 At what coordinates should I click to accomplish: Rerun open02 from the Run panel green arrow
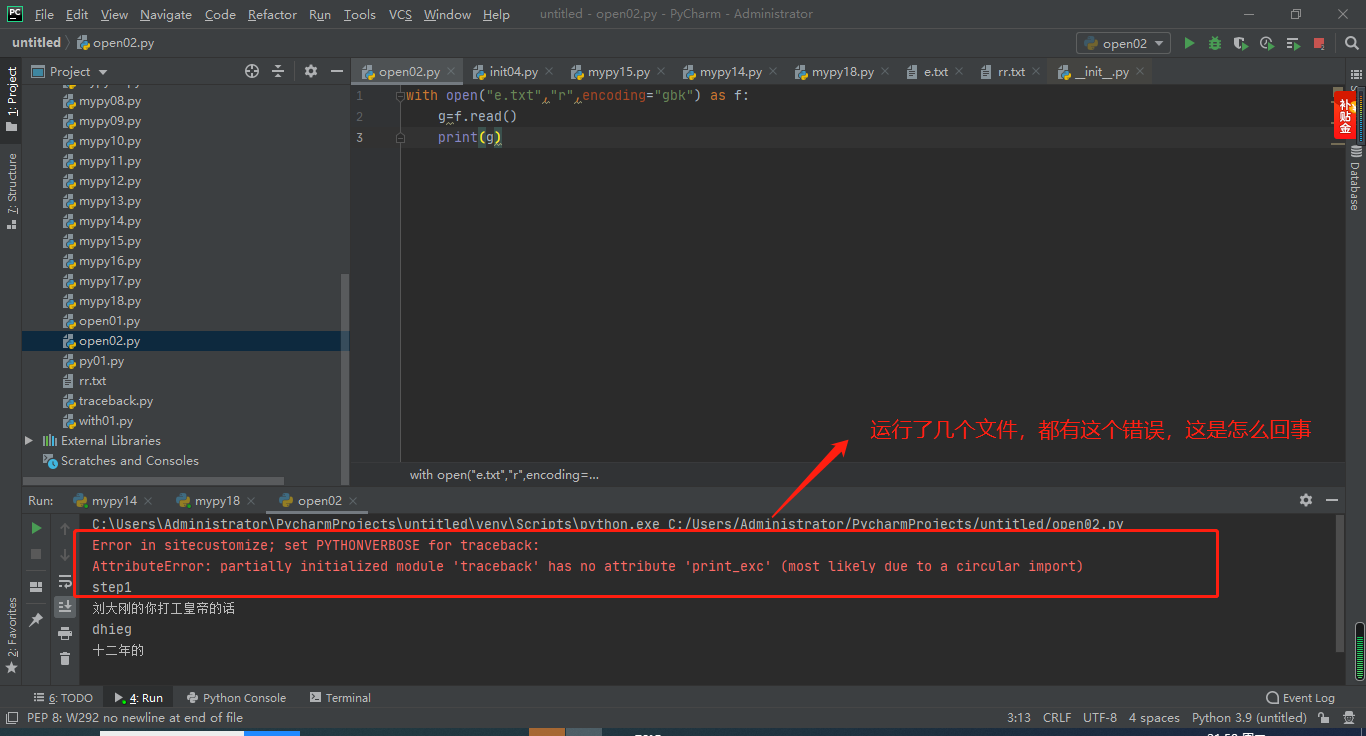pyautogui.click(x=36, y=528)
